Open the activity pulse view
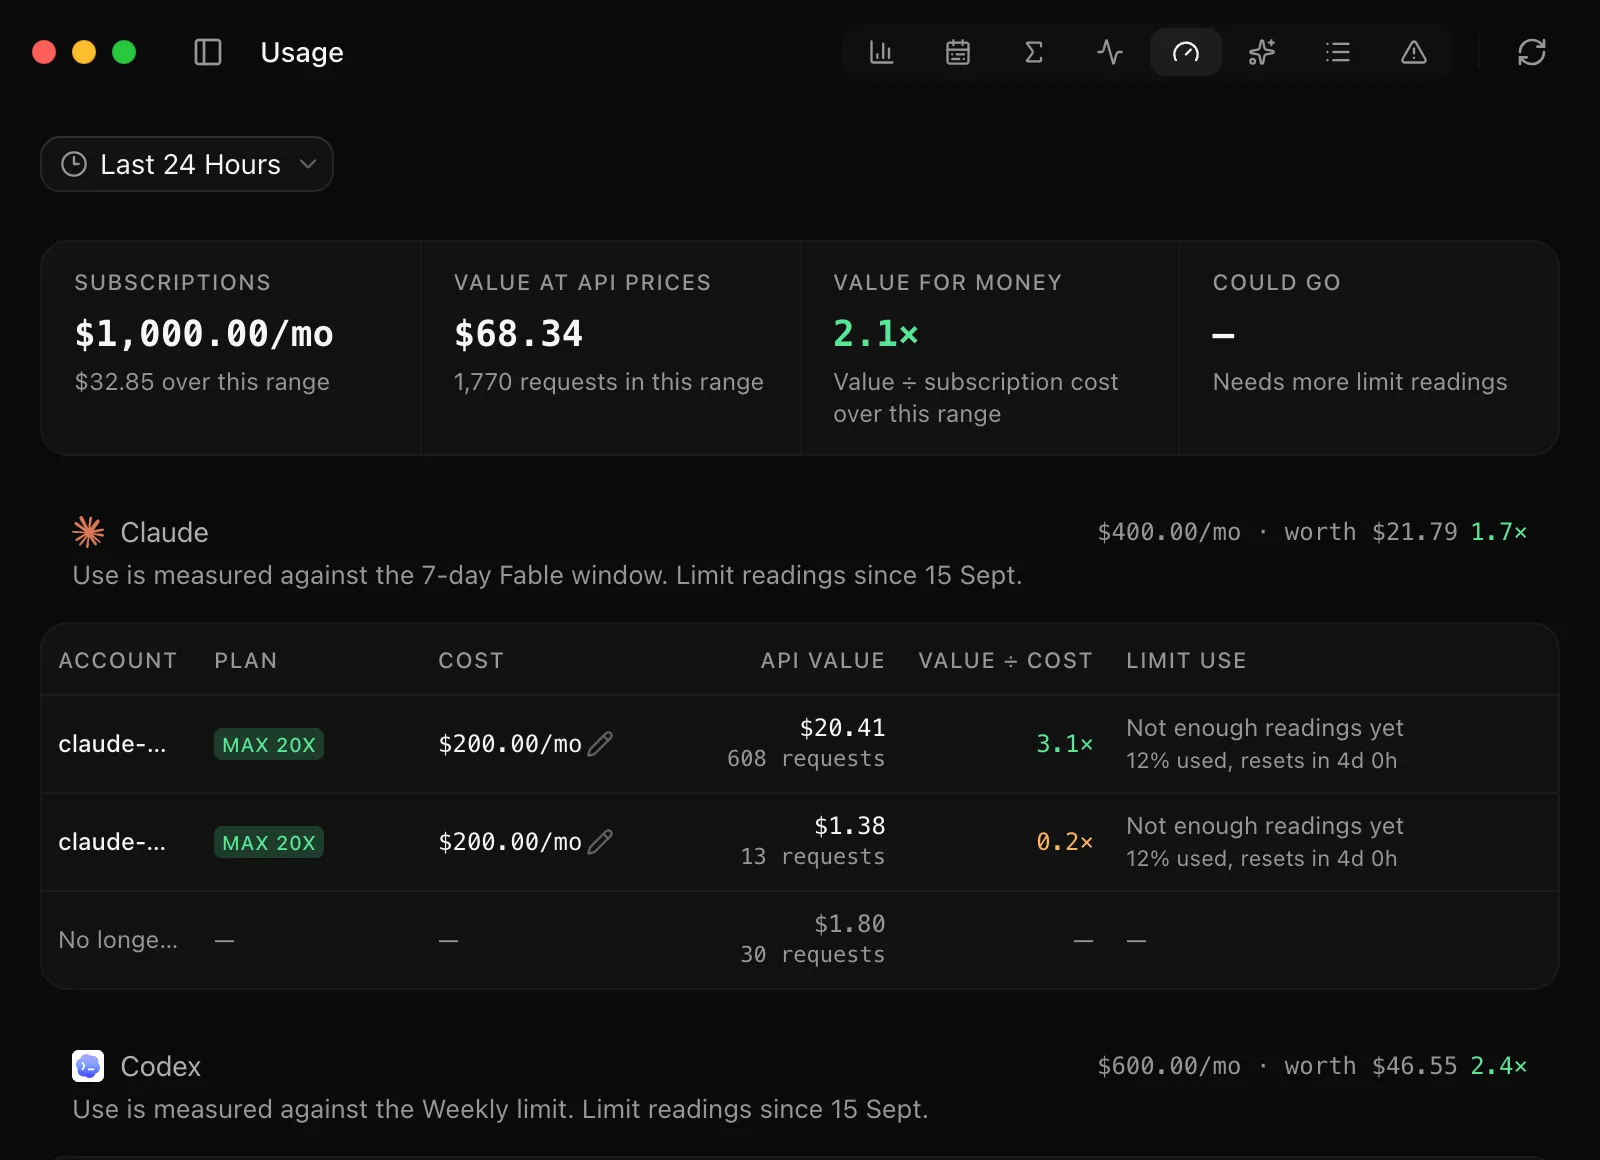This screenshot has width=1600, height=1160. pos(1110,52)
